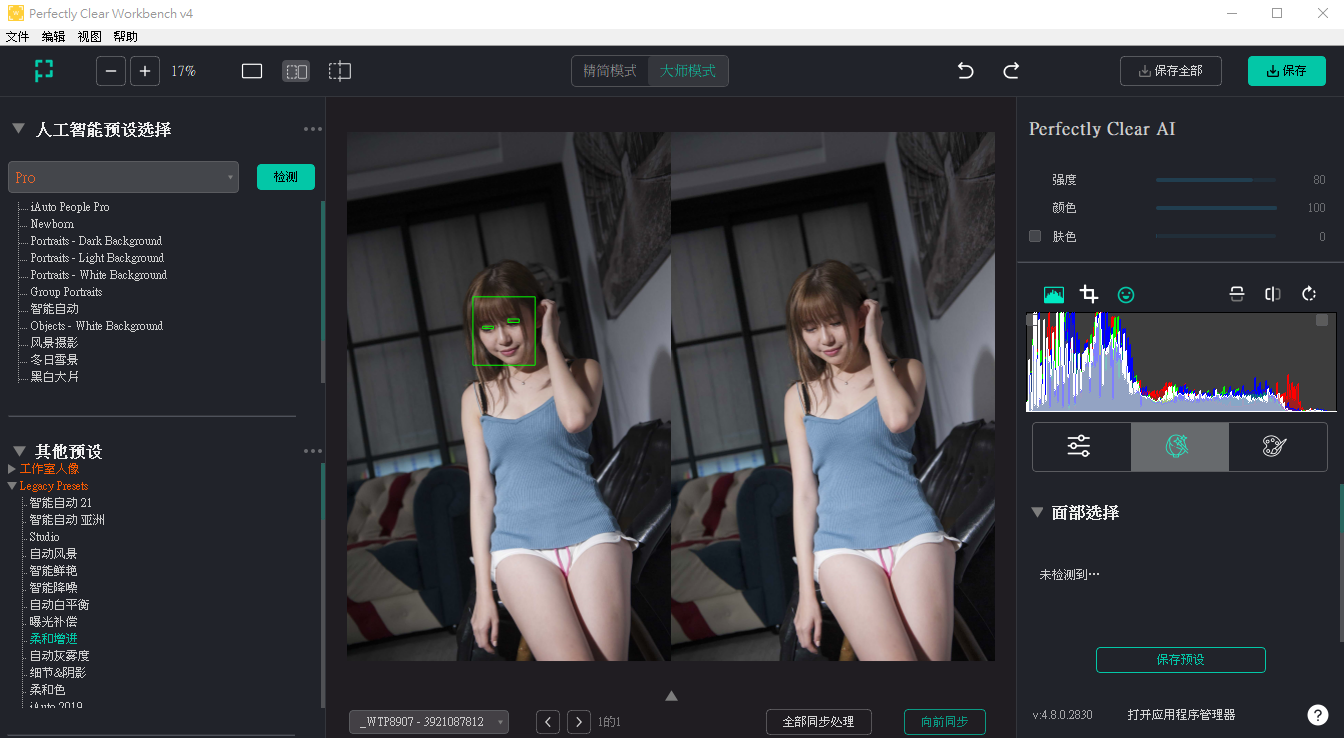1344x738 pixels.
Task: Collapse the 其他预设 section
Action: pos(18,450)
